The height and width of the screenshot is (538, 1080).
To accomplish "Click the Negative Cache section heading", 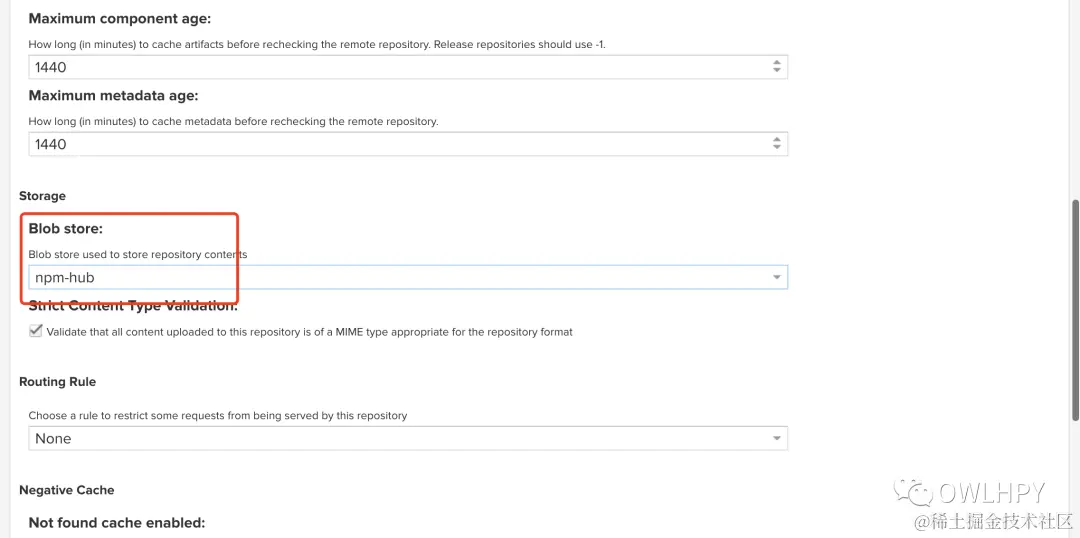I will (x=66, y=490).
